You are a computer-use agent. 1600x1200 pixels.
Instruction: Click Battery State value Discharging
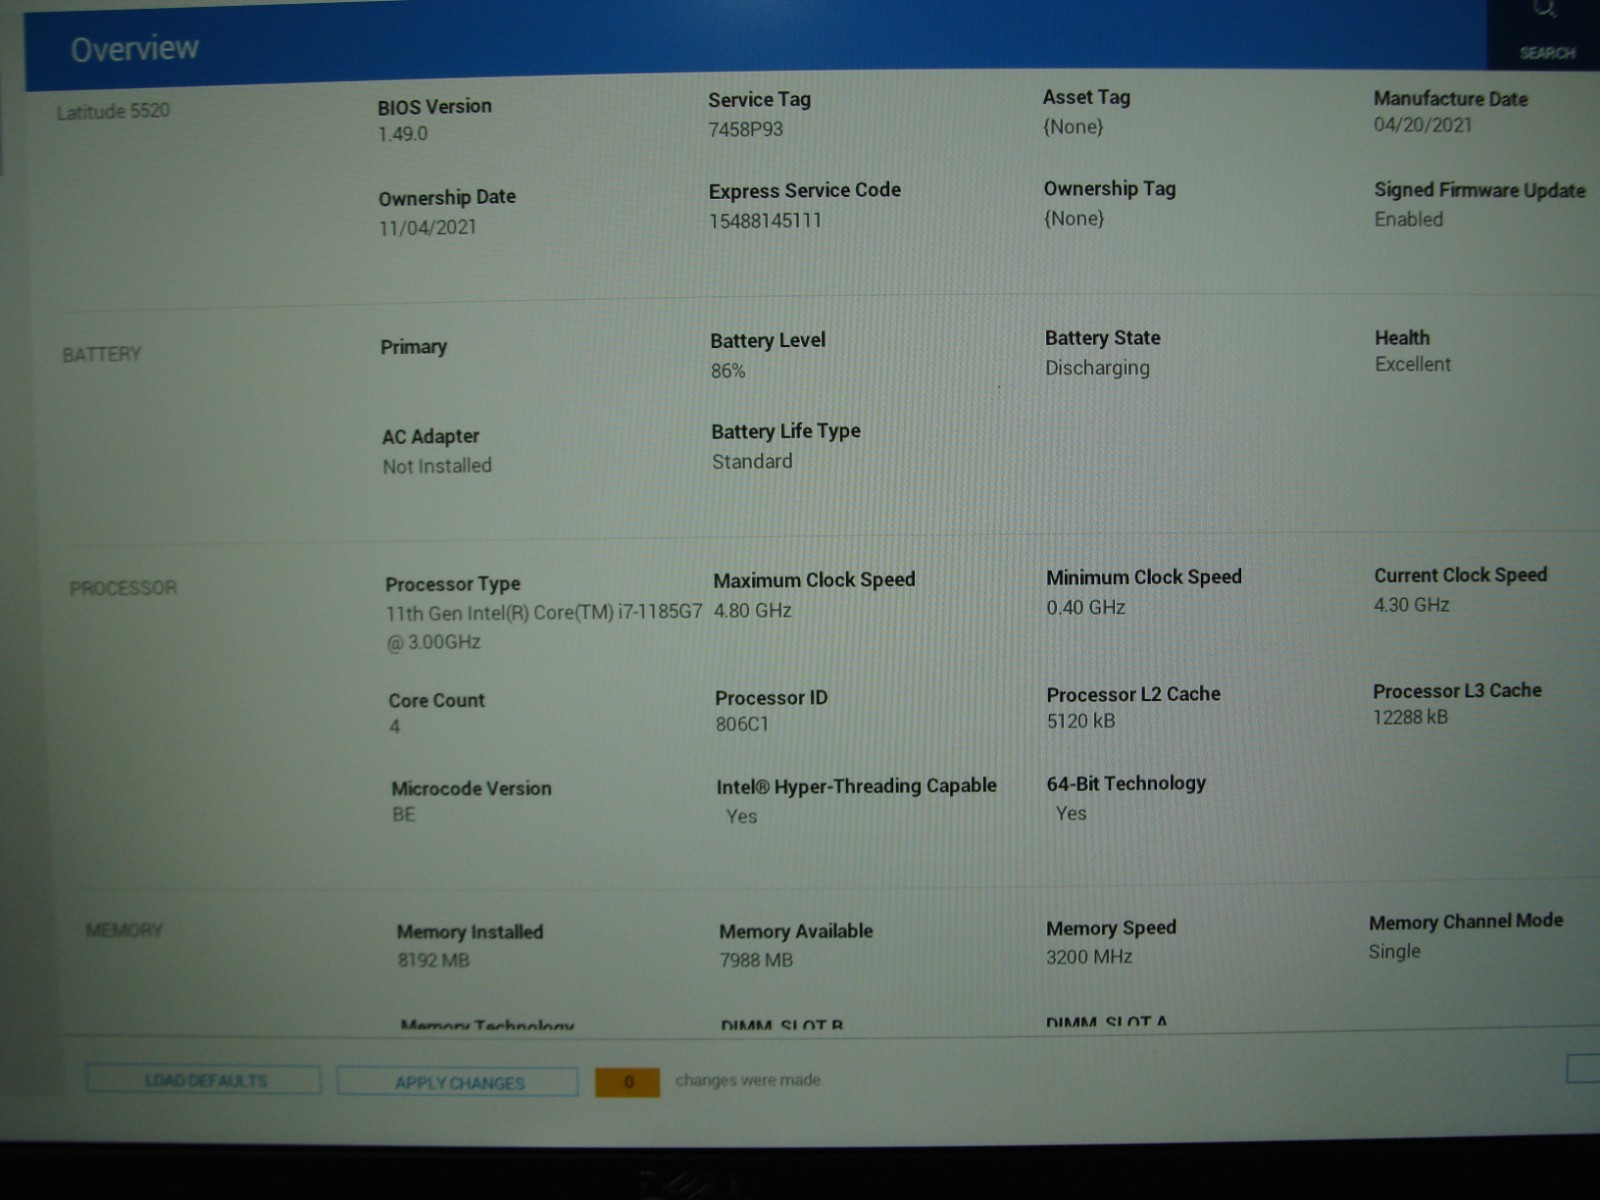(1097, 368)
